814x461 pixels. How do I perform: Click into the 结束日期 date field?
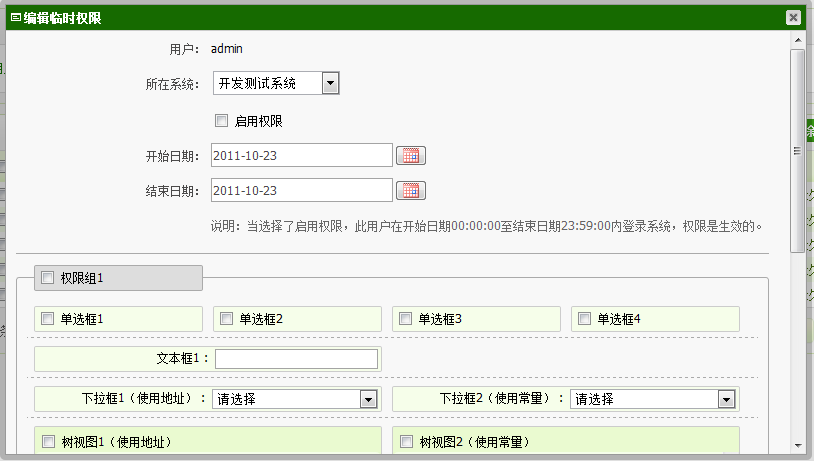click(x=302, y=190)
